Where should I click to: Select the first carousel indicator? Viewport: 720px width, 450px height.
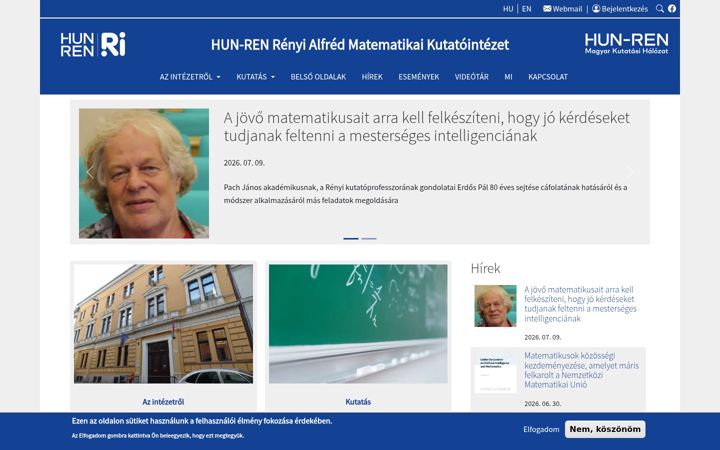351,239
